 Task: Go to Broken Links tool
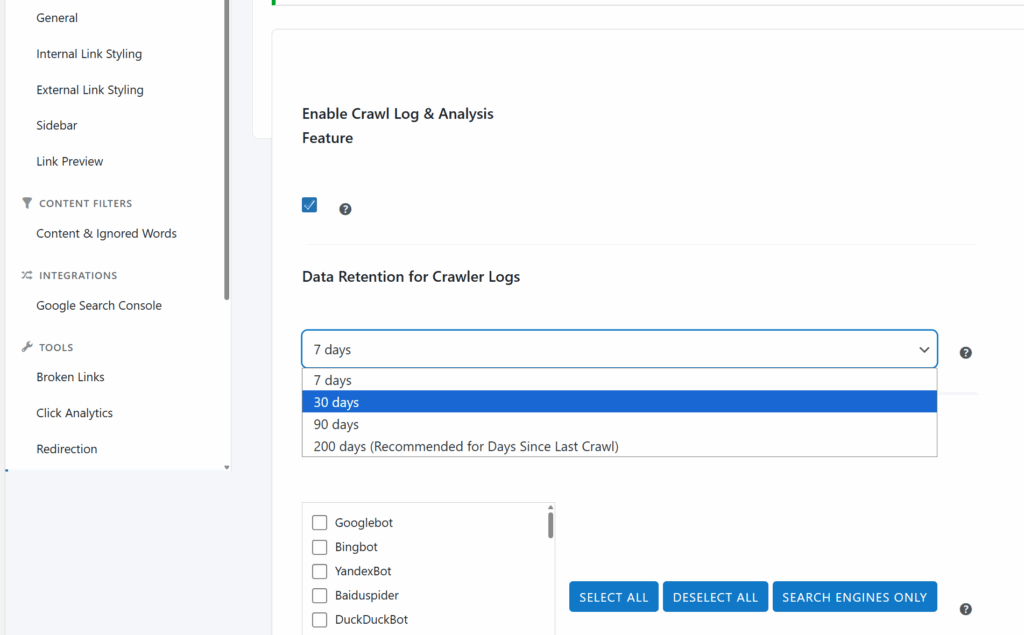click(70, 377)
